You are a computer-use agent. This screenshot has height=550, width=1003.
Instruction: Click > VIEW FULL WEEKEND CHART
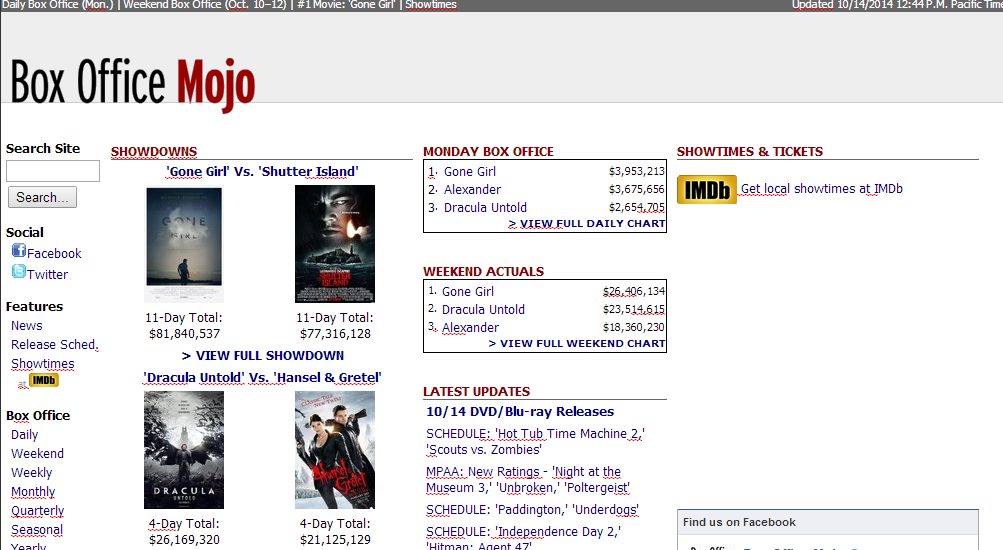click(577, 343)
